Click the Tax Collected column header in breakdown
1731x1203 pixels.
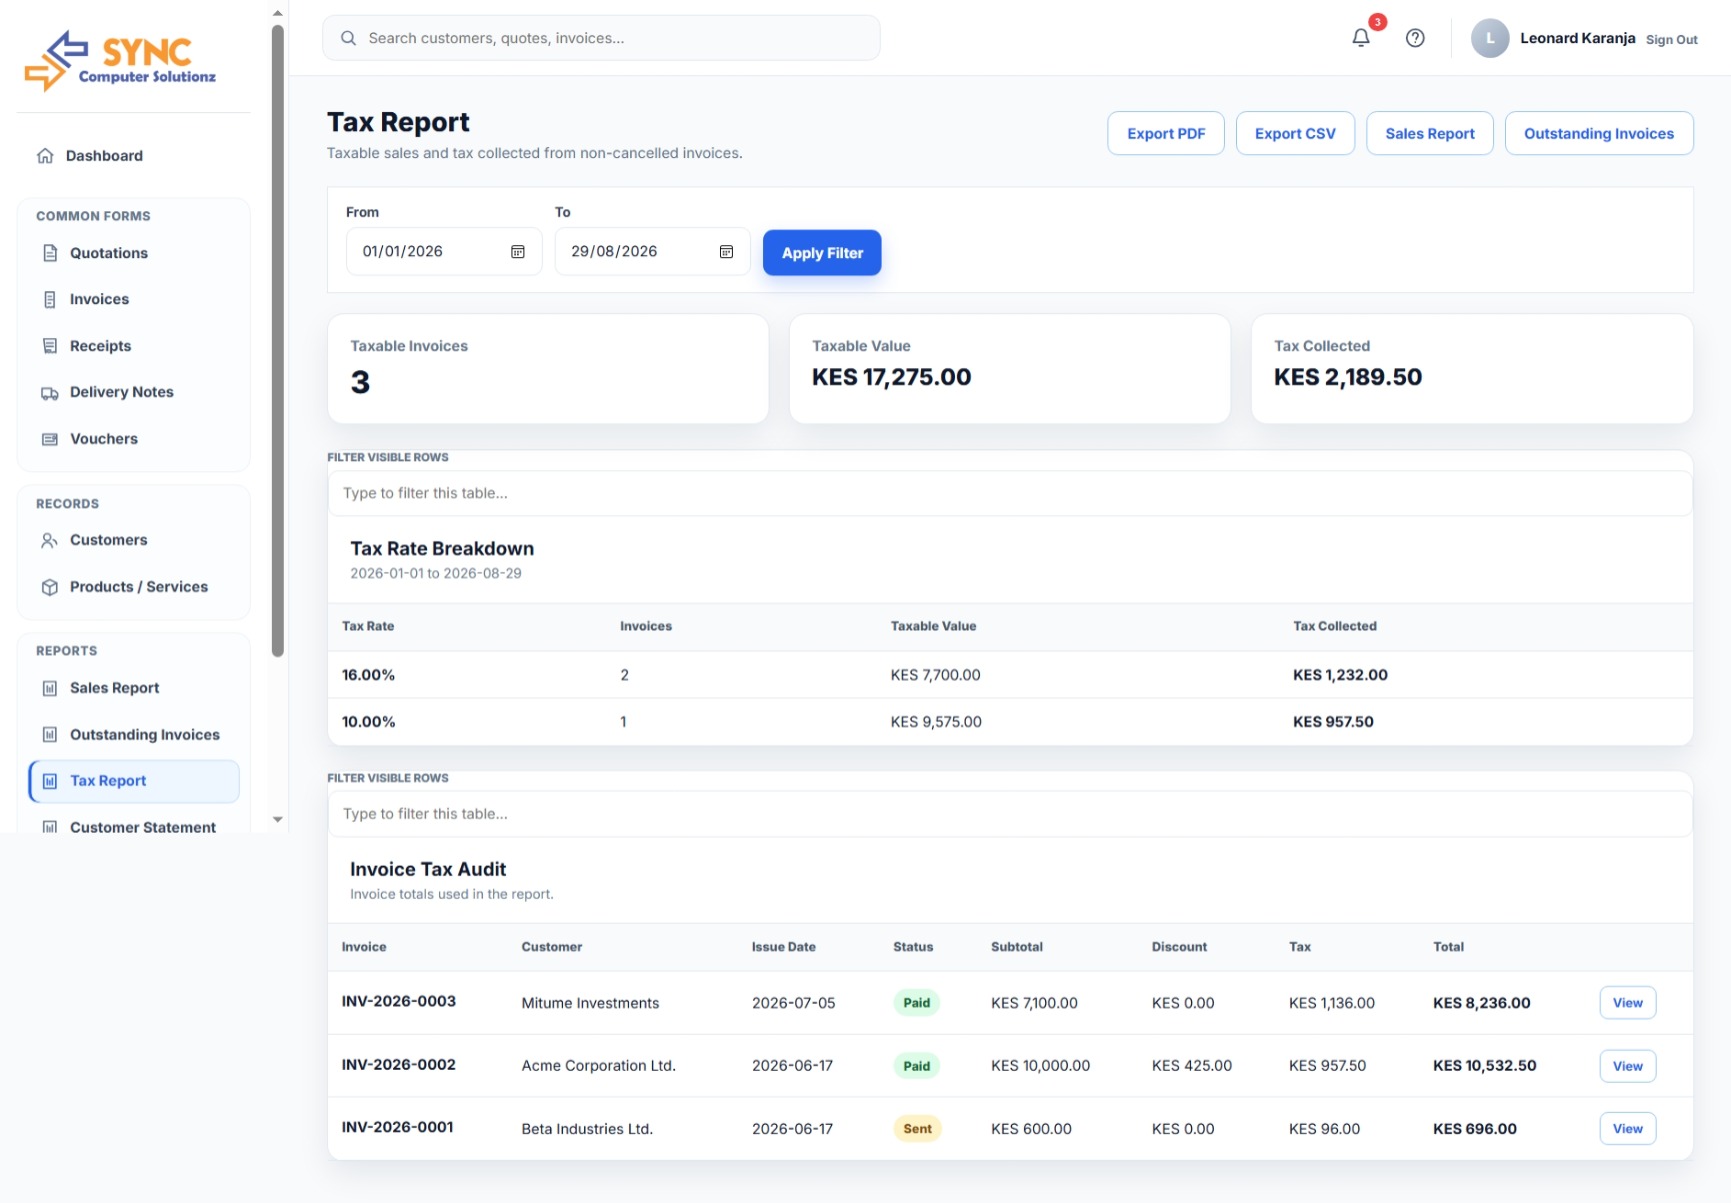(x=1335, y=626)
